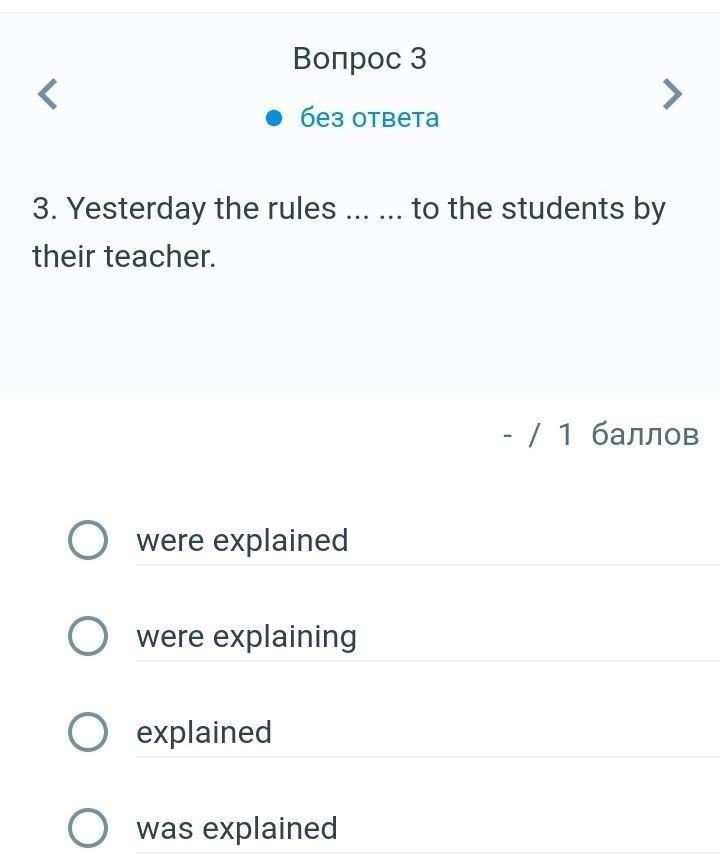The image size is (720, 861).
Task: Click the "без ответа" status text
Action: (x=370, y=118)
